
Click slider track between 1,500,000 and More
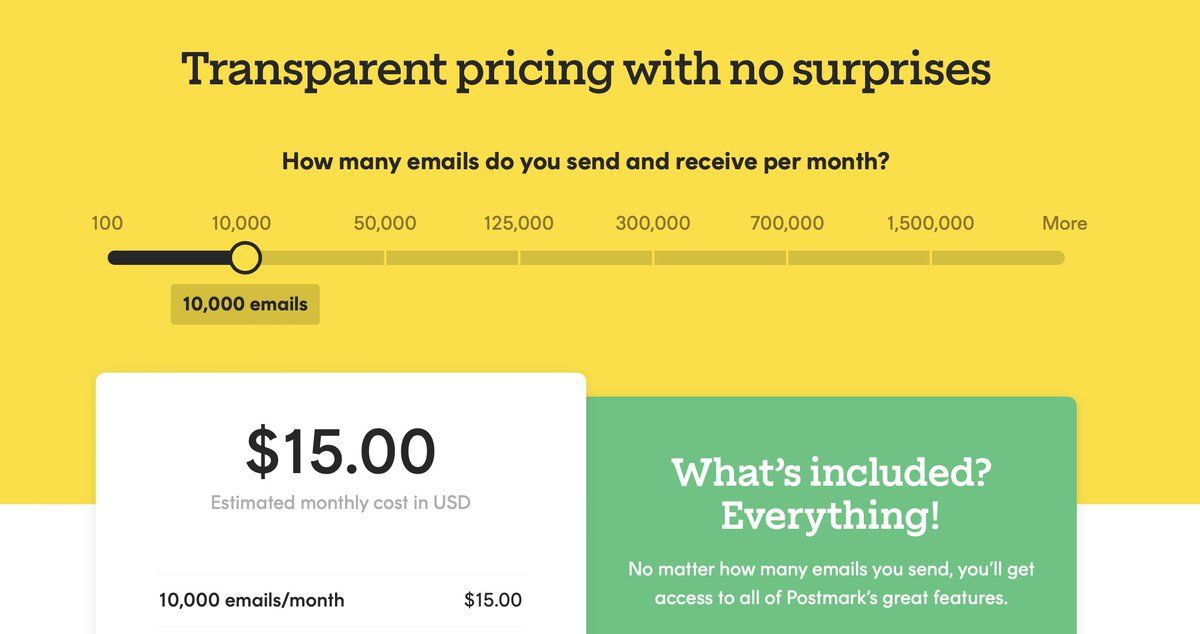click(x=997, y=258)
